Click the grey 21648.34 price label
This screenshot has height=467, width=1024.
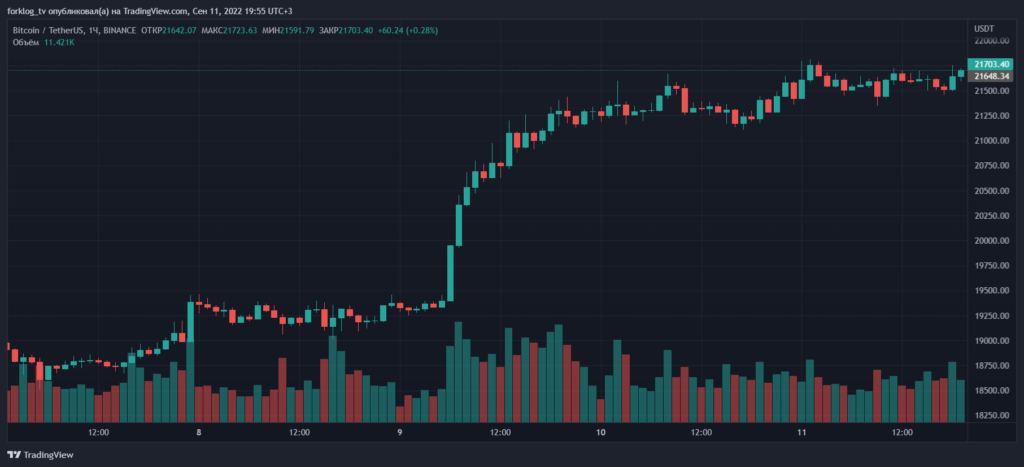[x=991, y=76]
